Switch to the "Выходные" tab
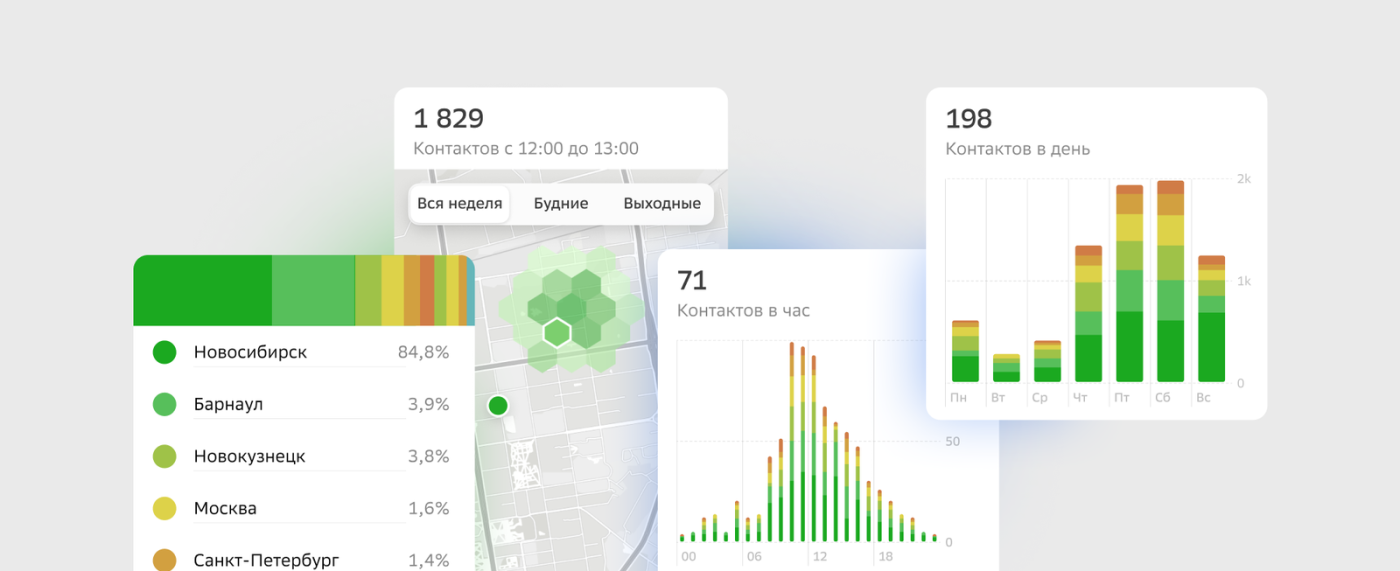The image size is (1400, 571). pyautogui.click(x=661, y=204)
